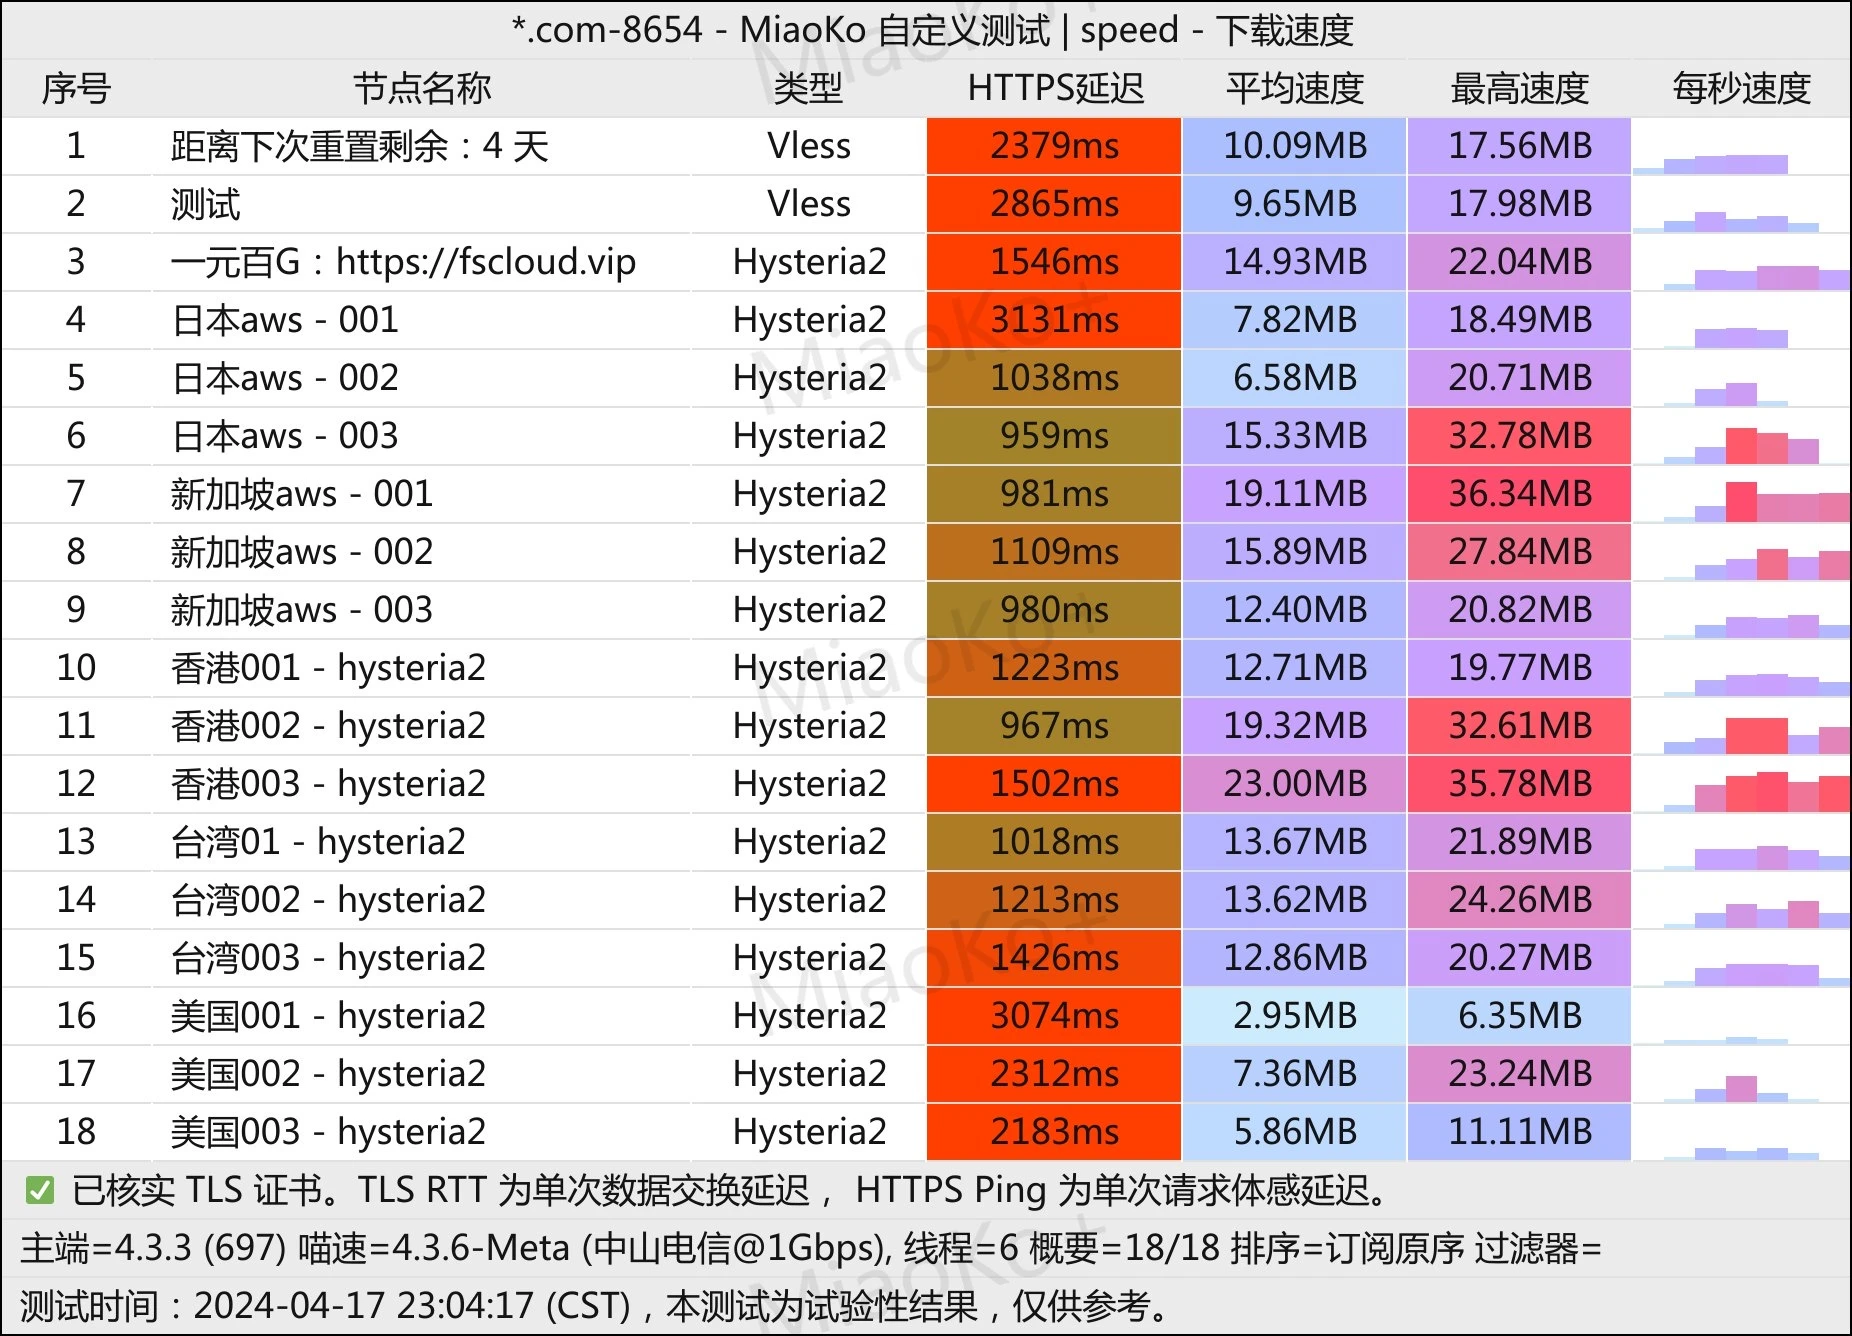Select the HTTPS延迟 column header
This screenshot has width=1852, height=1336.
1055,88
